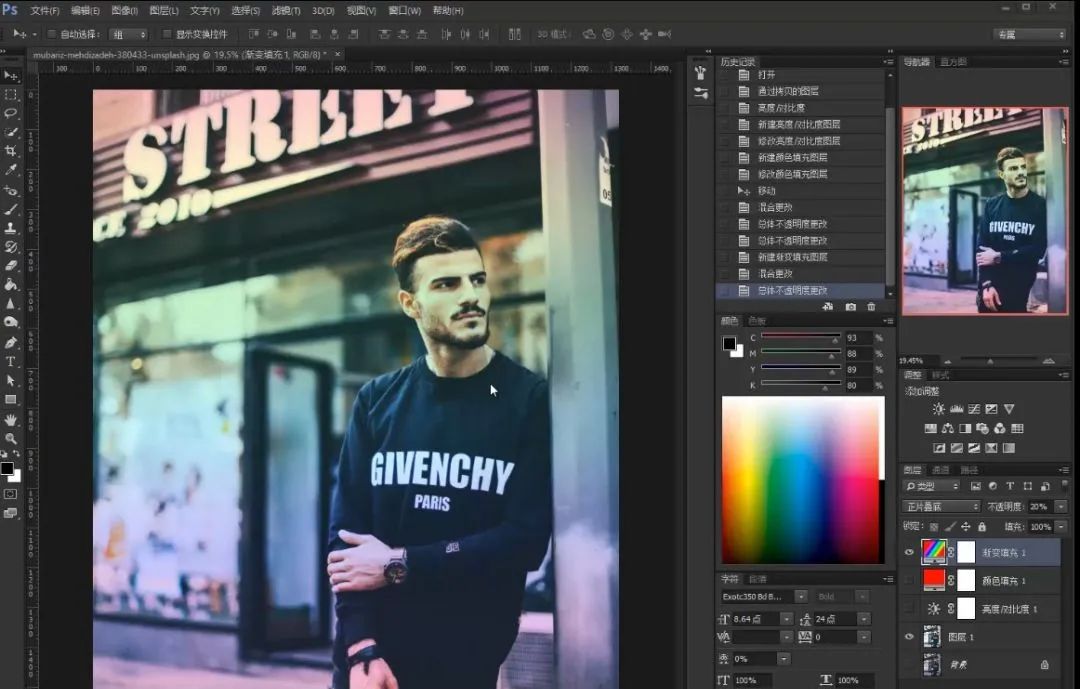Screen dimensions: 1080x689
Task: Open the 图像(I) menu
Action: pyautogui.click(x=125, y=11)
